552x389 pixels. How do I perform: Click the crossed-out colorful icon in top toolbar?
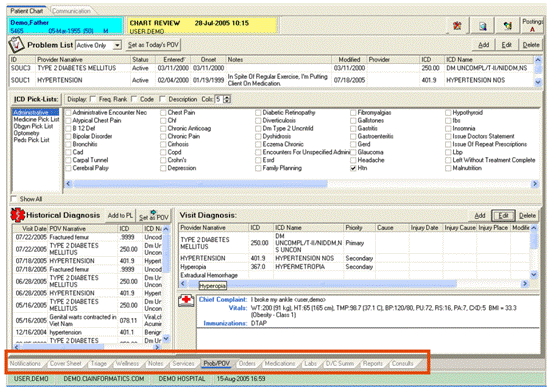[457, 25]
